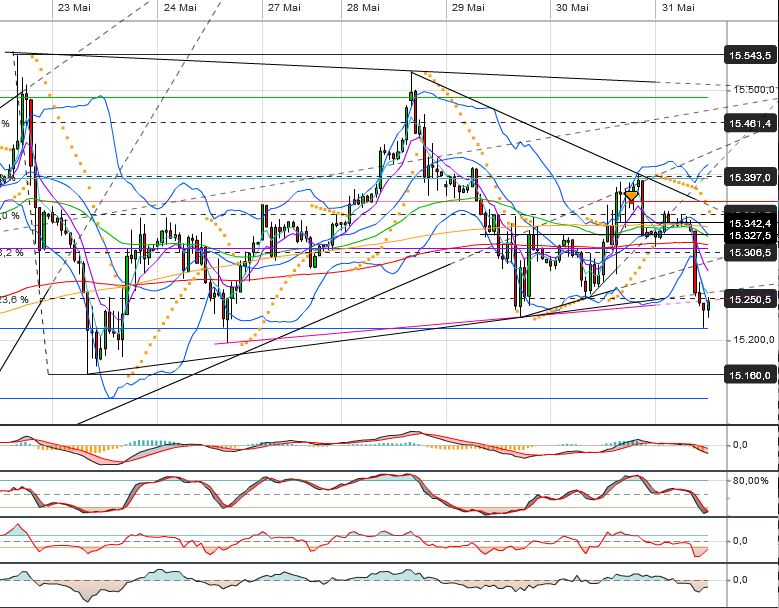Click the orange down-arrow marker on the chart

631,196
